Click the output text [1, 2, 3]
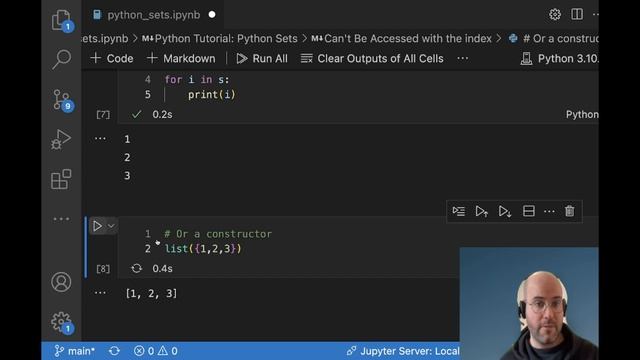Viewport: 640px width, 360px height. click(151, 293)
